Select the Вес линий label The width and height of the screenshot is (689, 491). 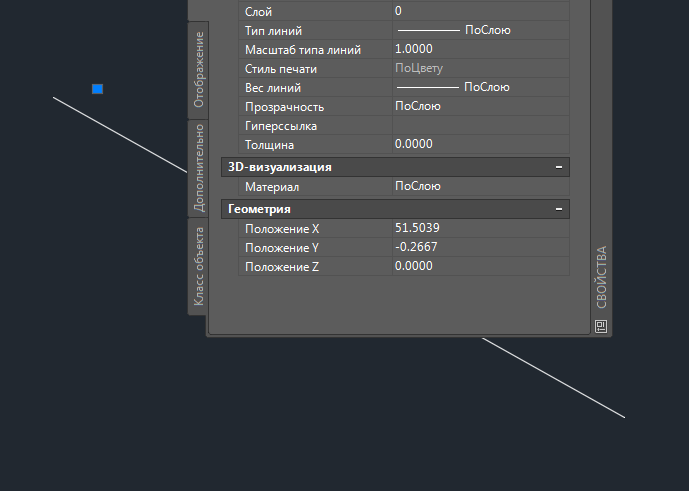(273, 88)
